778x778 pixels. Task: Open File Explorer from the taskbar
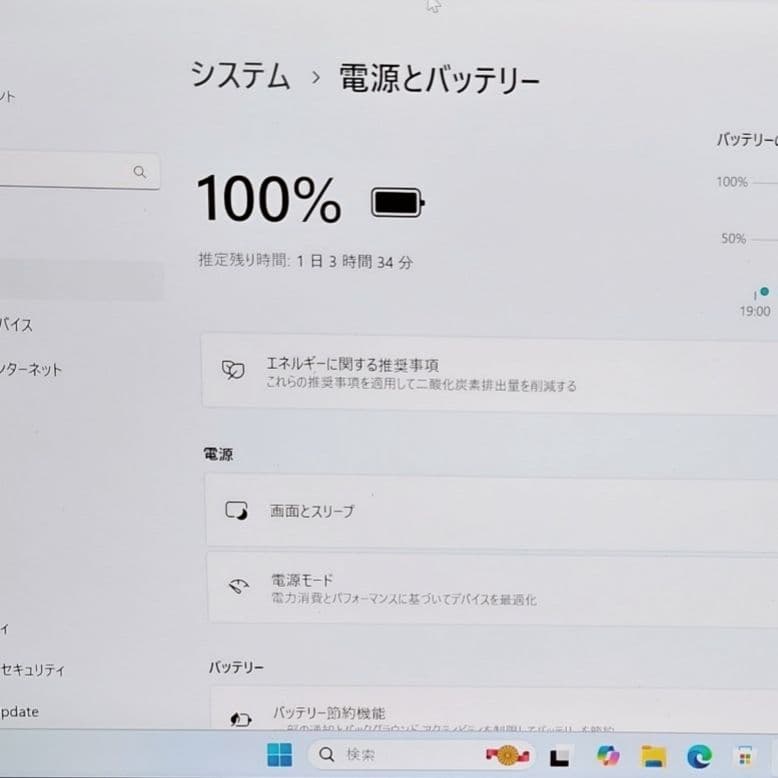(653, 756)
